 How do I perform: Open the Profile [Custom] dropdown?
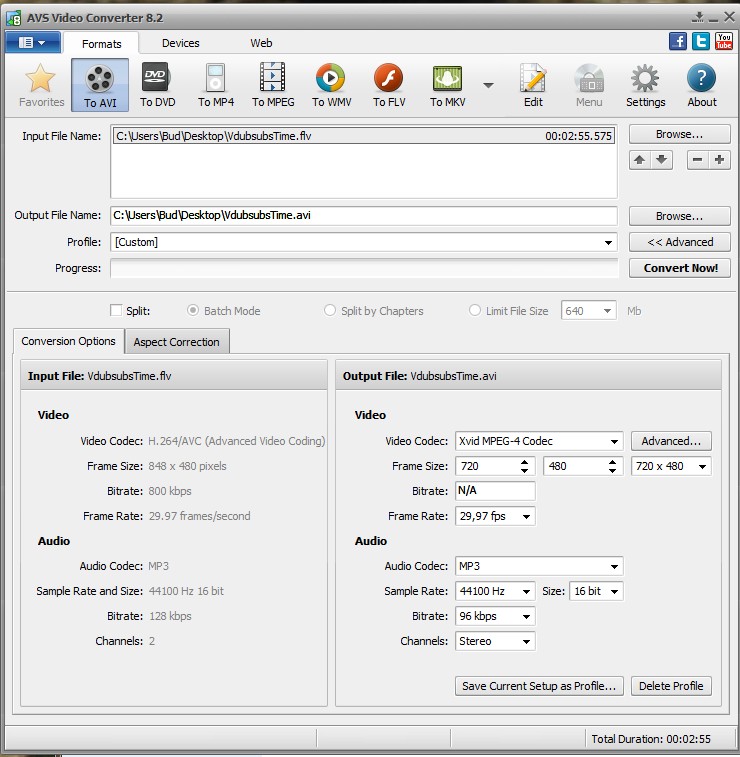pyautogui.click(x=364, y=242)
